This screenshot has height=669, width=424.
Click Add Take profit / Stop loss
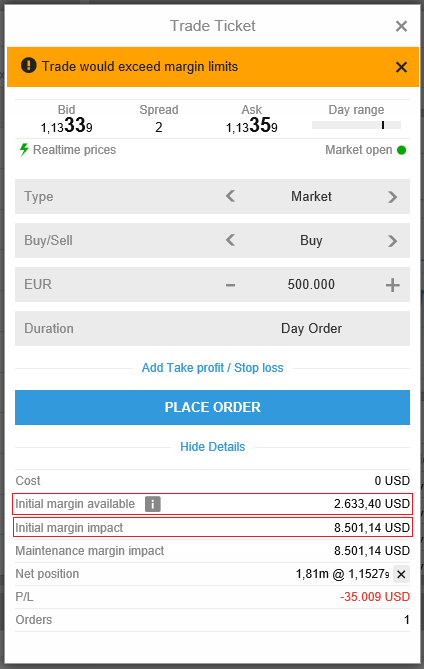(212, 368)
